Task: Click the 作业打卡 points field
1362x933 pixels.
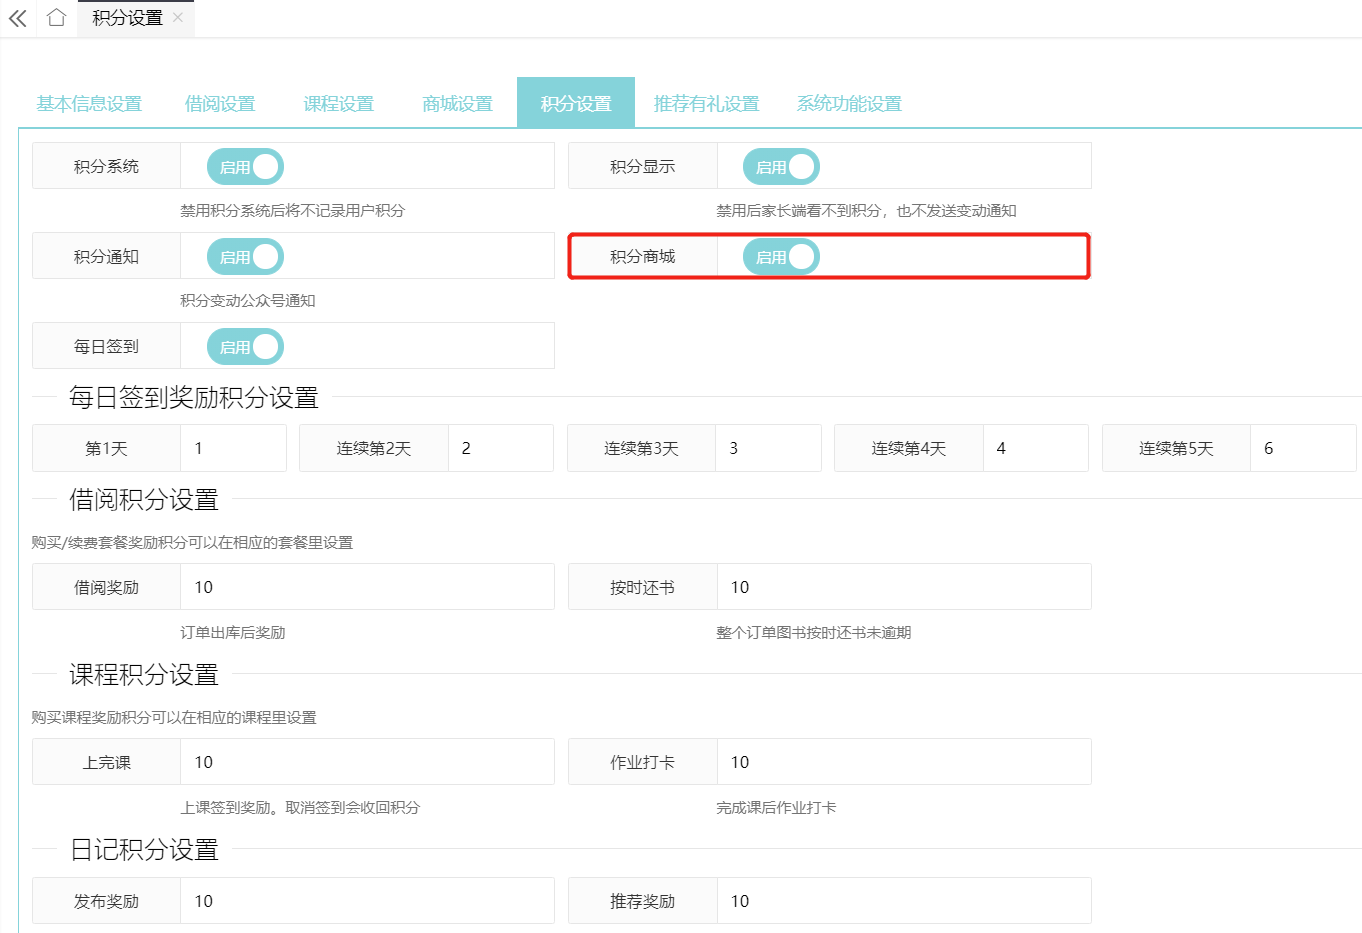Action: tap(904, 762)
